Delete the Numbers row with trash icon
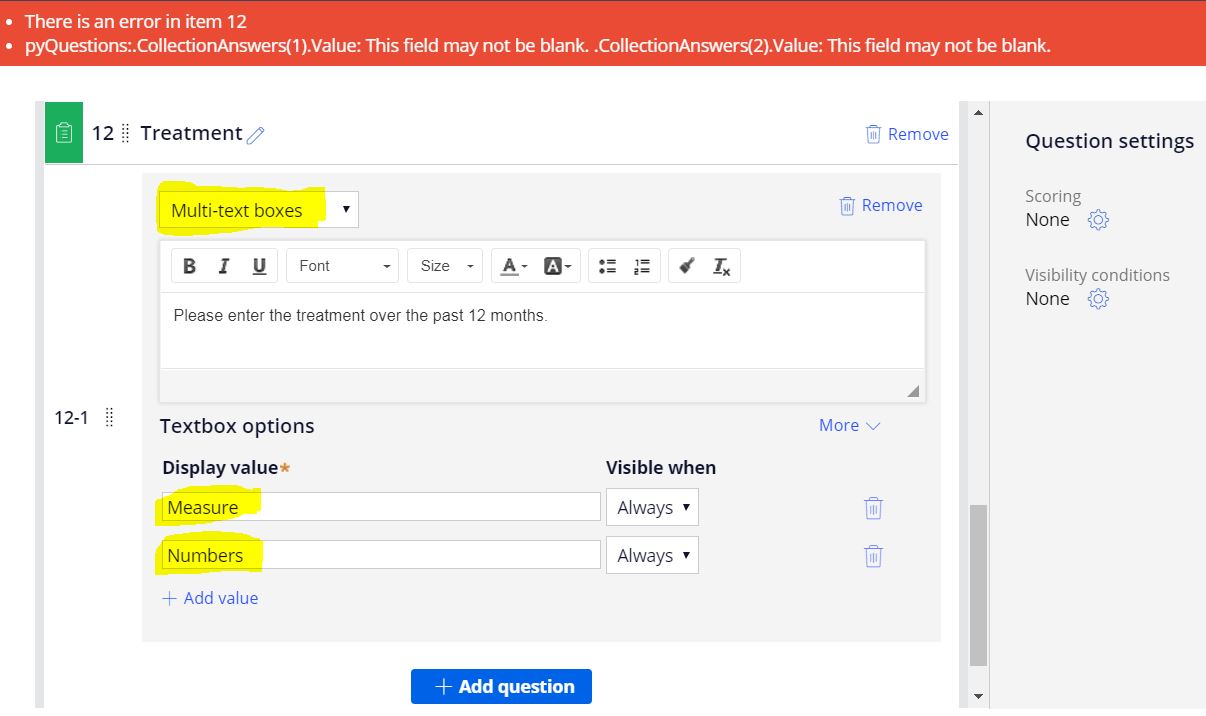The width and height of the screenshot is (1206, 716). [x=873, y=556]
